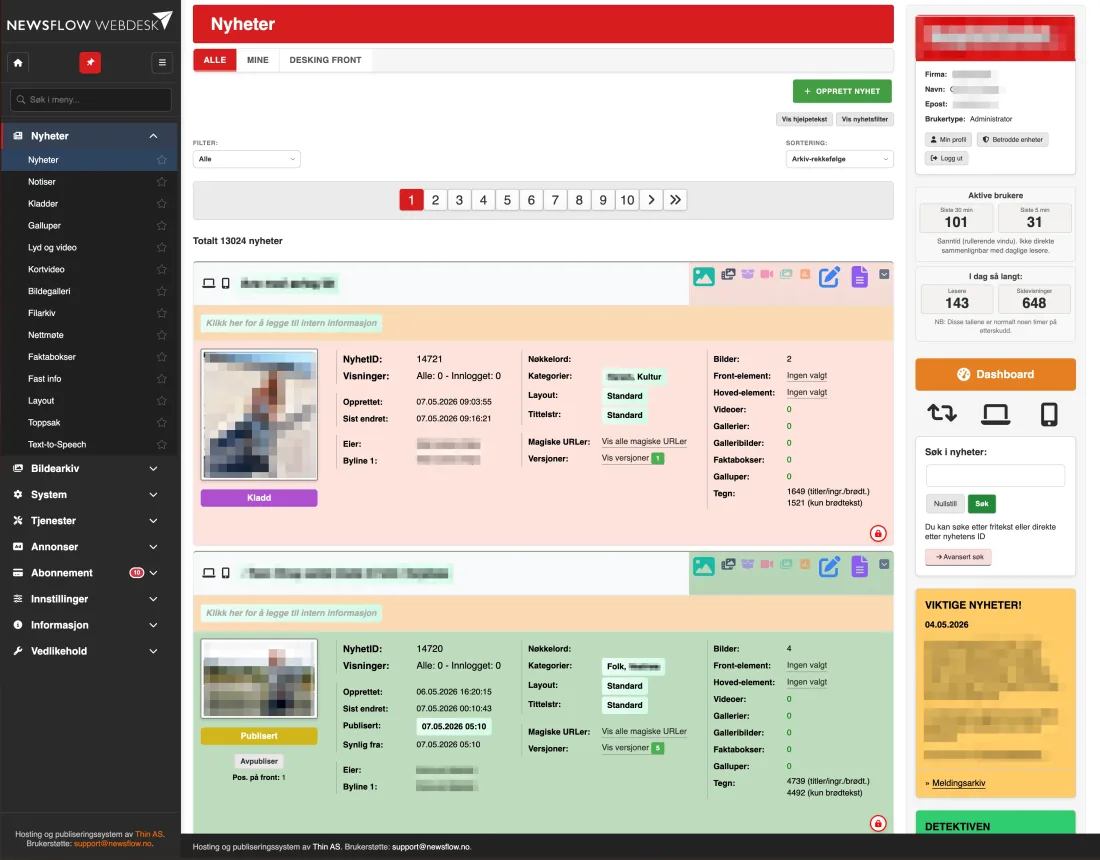Edit article 14721 with pencil icon
1100x860 pixels.
(829, 277)
